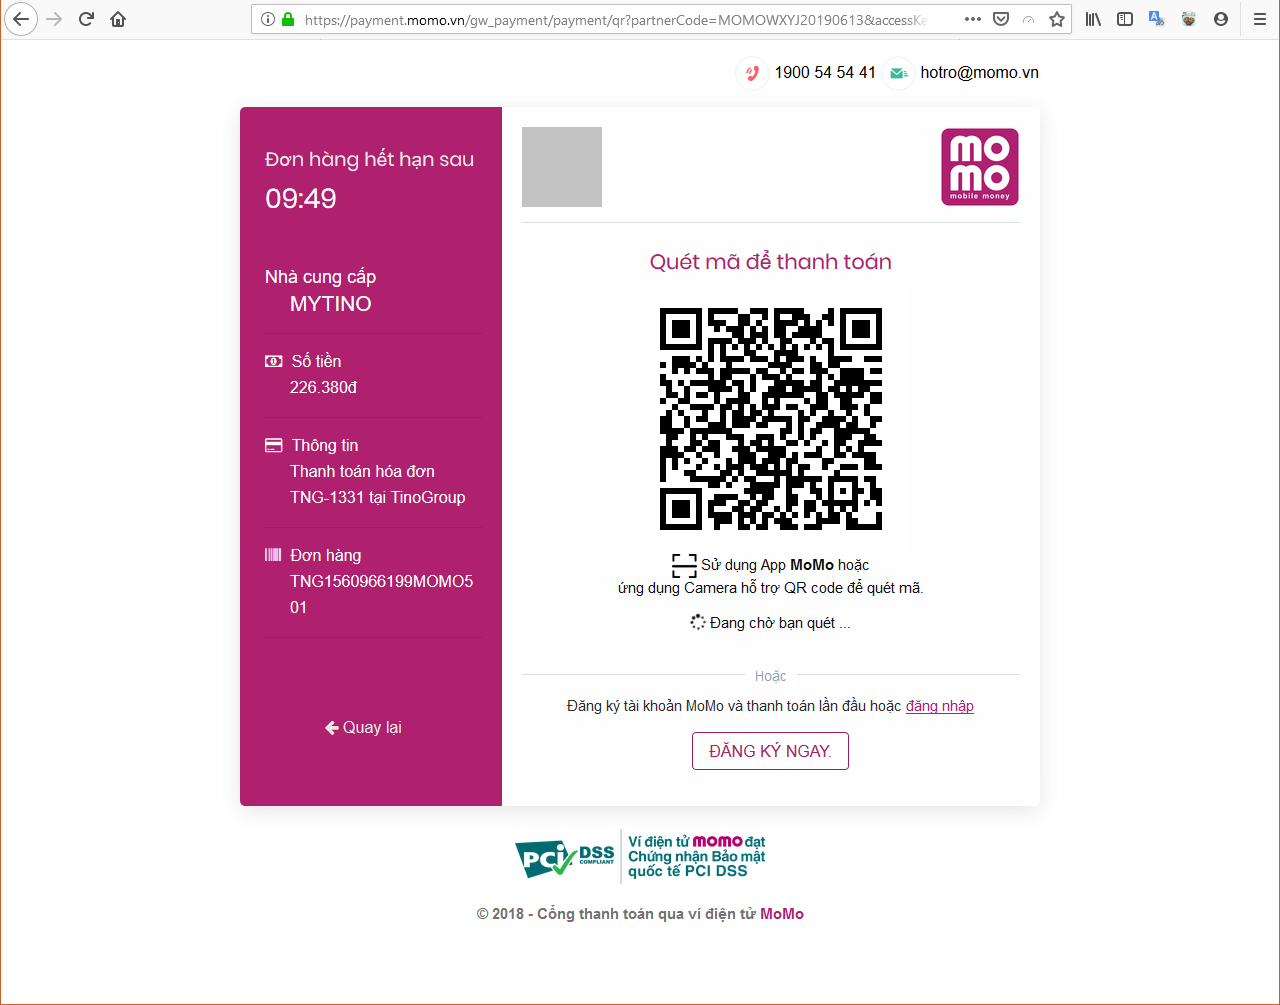Open Firefox account profile icon
1280x1005 pixels.
pyautogui.click(x=1220, y=19)
